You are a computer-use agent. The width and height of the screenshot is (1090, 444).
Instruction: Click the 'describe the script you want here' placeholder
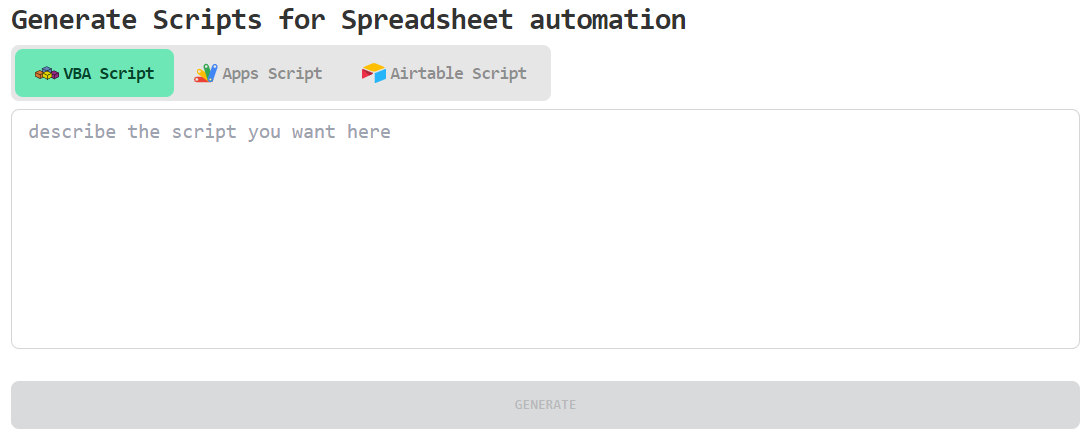click(x=209, y=132)
